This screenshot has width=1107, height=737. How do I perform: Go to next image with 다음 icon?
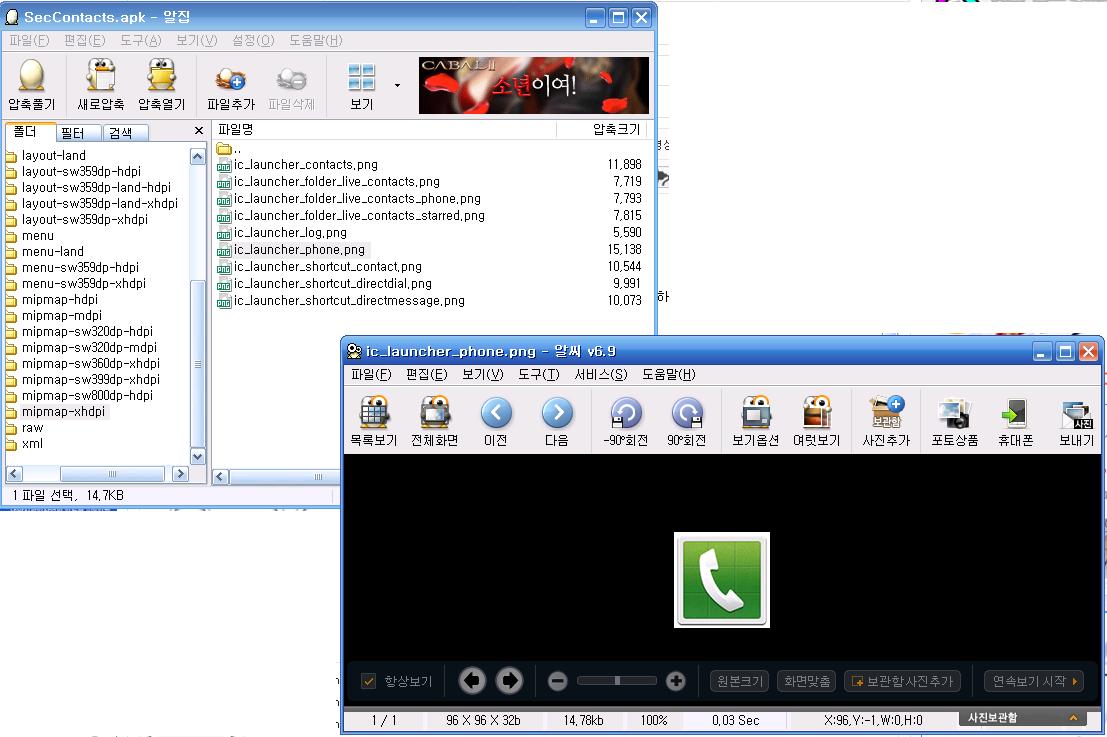[x=557, y=414]
